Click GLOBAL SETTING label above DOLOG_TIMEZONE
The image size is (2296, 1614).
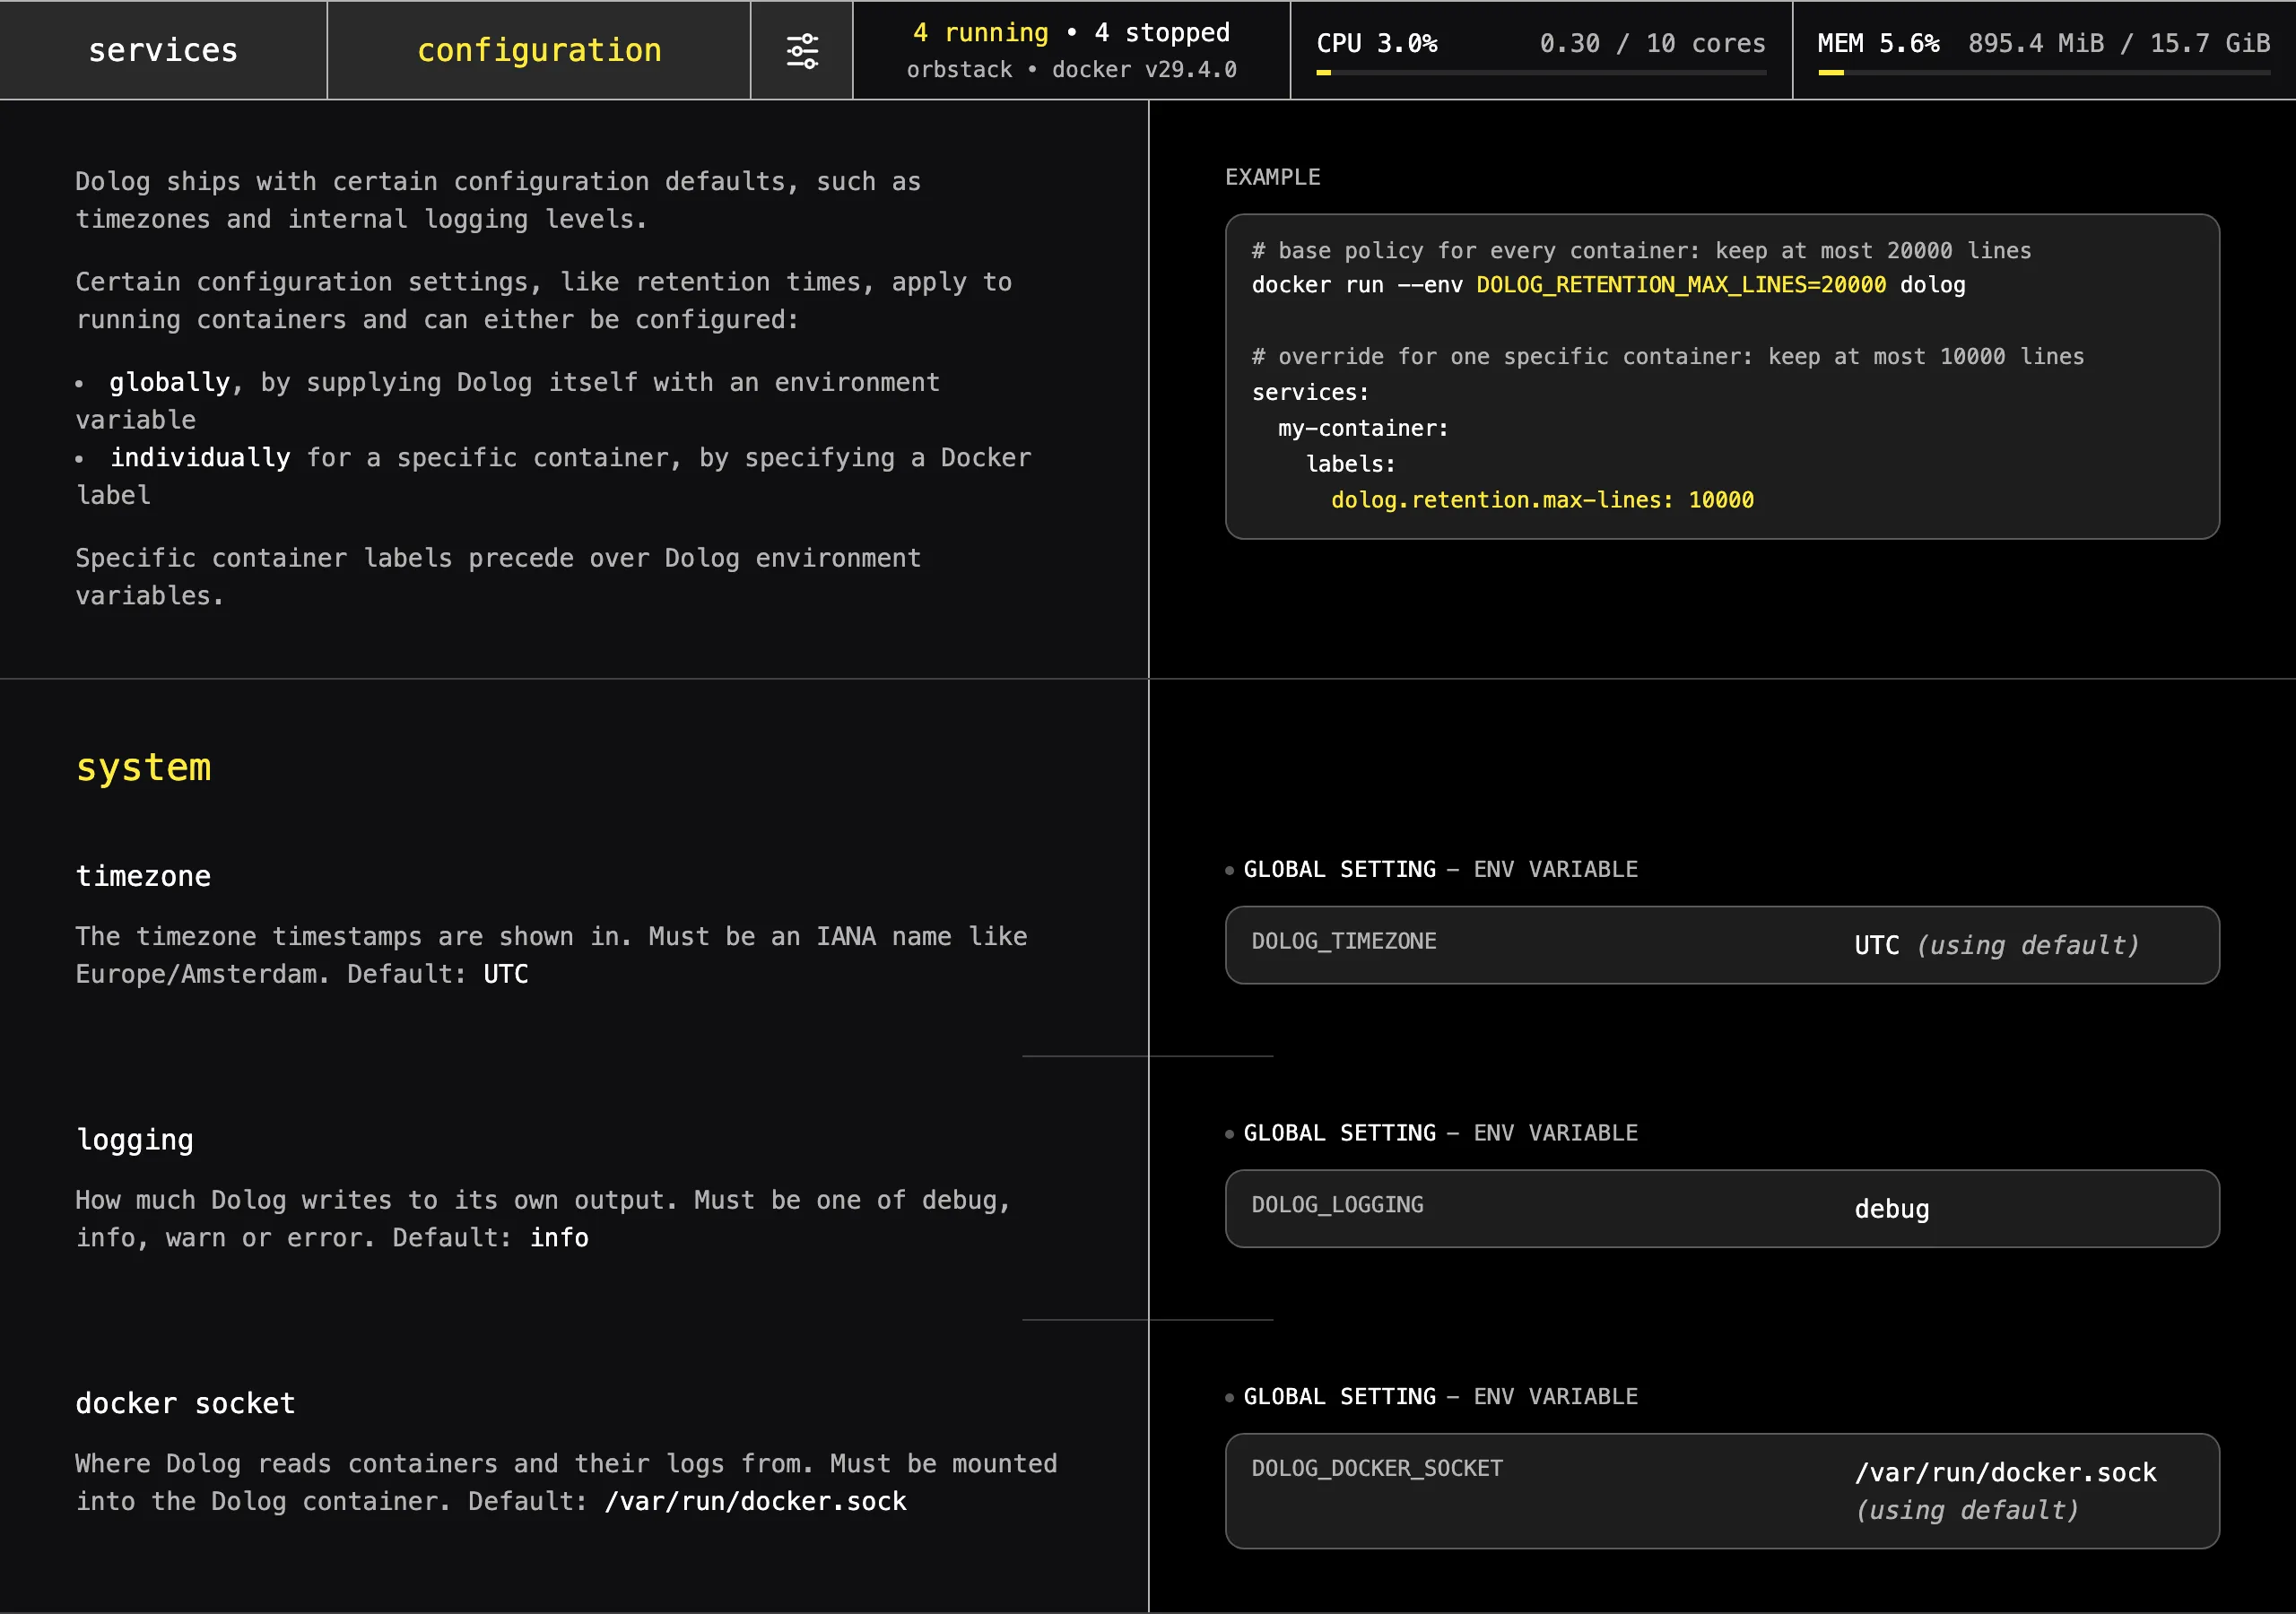point(1339,869)
